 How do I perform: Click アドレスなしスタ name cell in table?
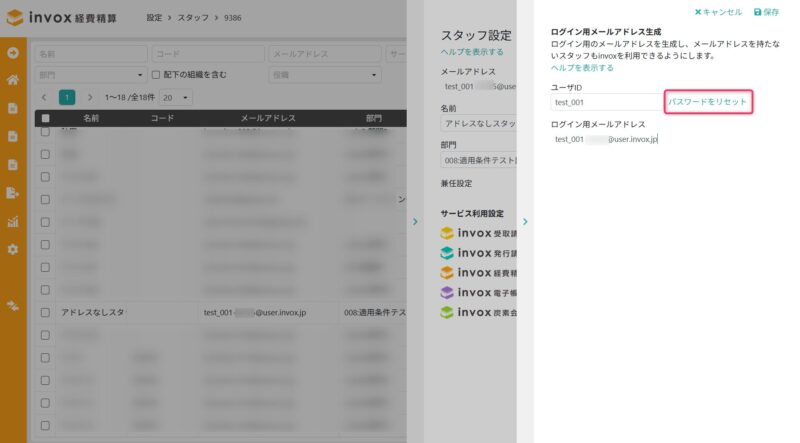93,312
